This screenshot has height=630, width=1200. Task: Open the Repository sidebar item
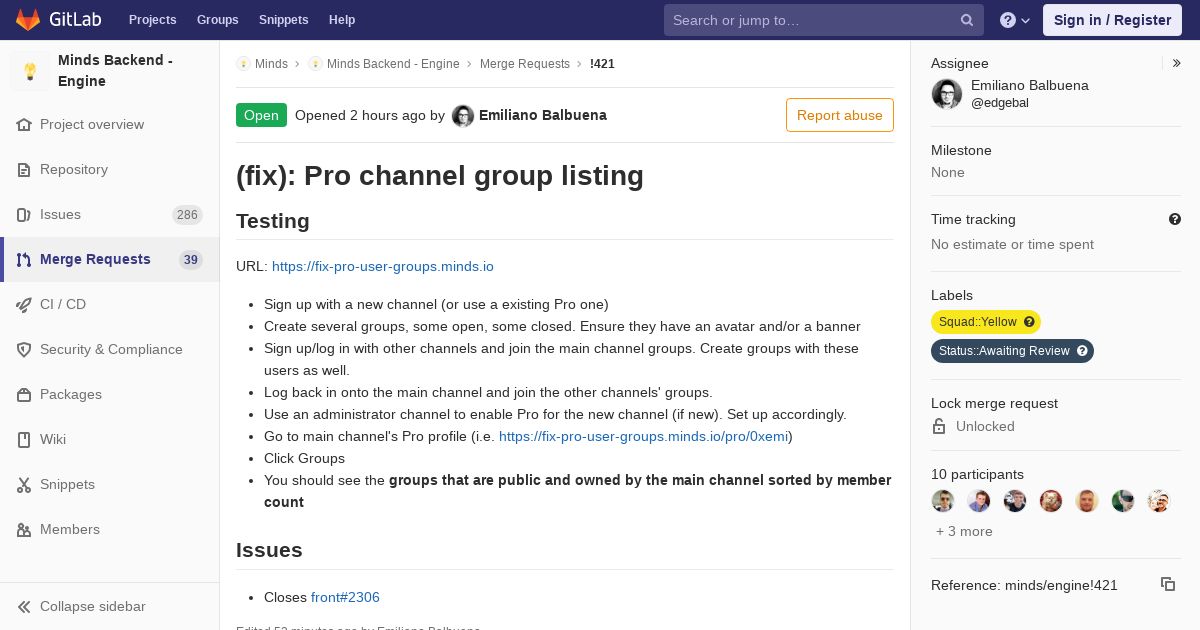pos(110,170)
